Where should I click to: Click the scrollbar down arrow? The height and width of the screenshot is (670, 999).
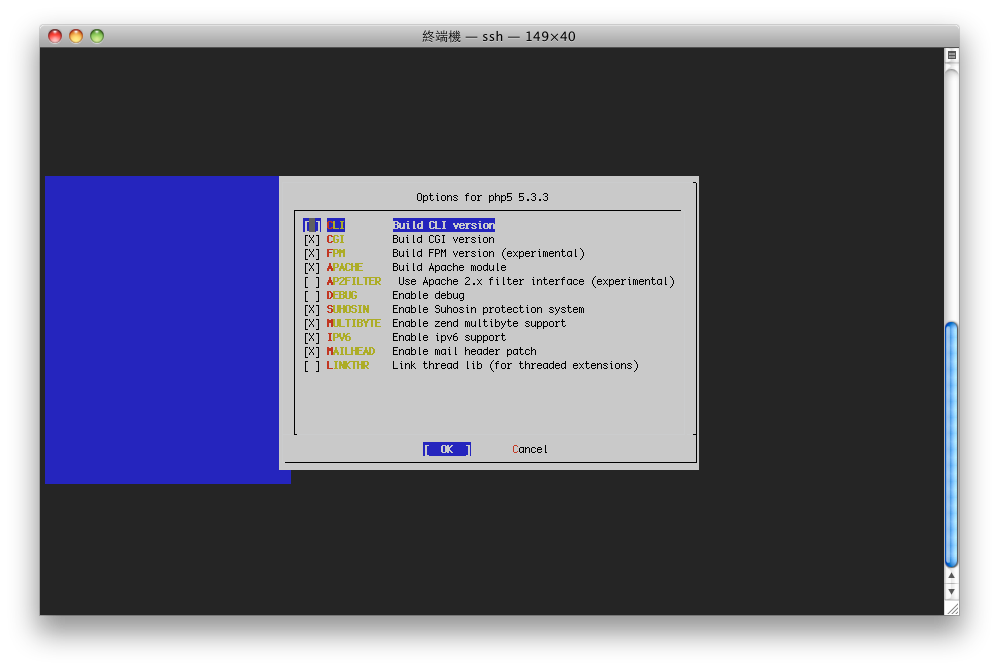pos(951,592)
